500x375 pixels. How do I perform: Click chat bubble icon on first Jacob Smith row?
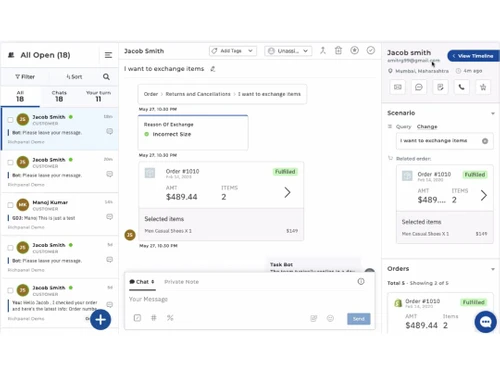(x=109, y=131)
